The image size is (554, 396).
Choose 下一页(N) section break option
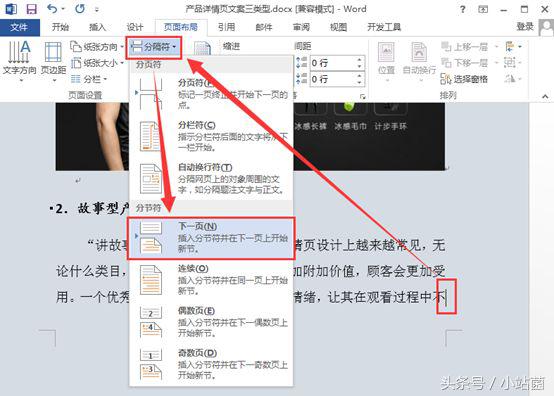(211, 238)
